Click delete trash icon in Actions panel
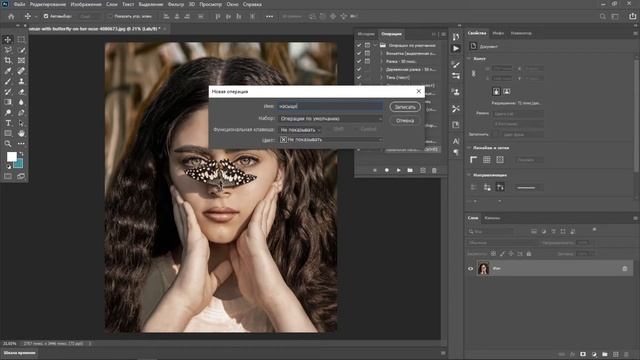Viewport: 640px width, 360px height. [434, 170]
